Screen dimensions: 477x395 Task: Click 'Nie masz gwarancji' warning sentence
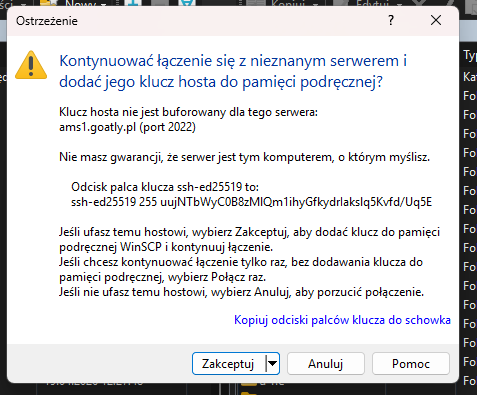point(244,157)
